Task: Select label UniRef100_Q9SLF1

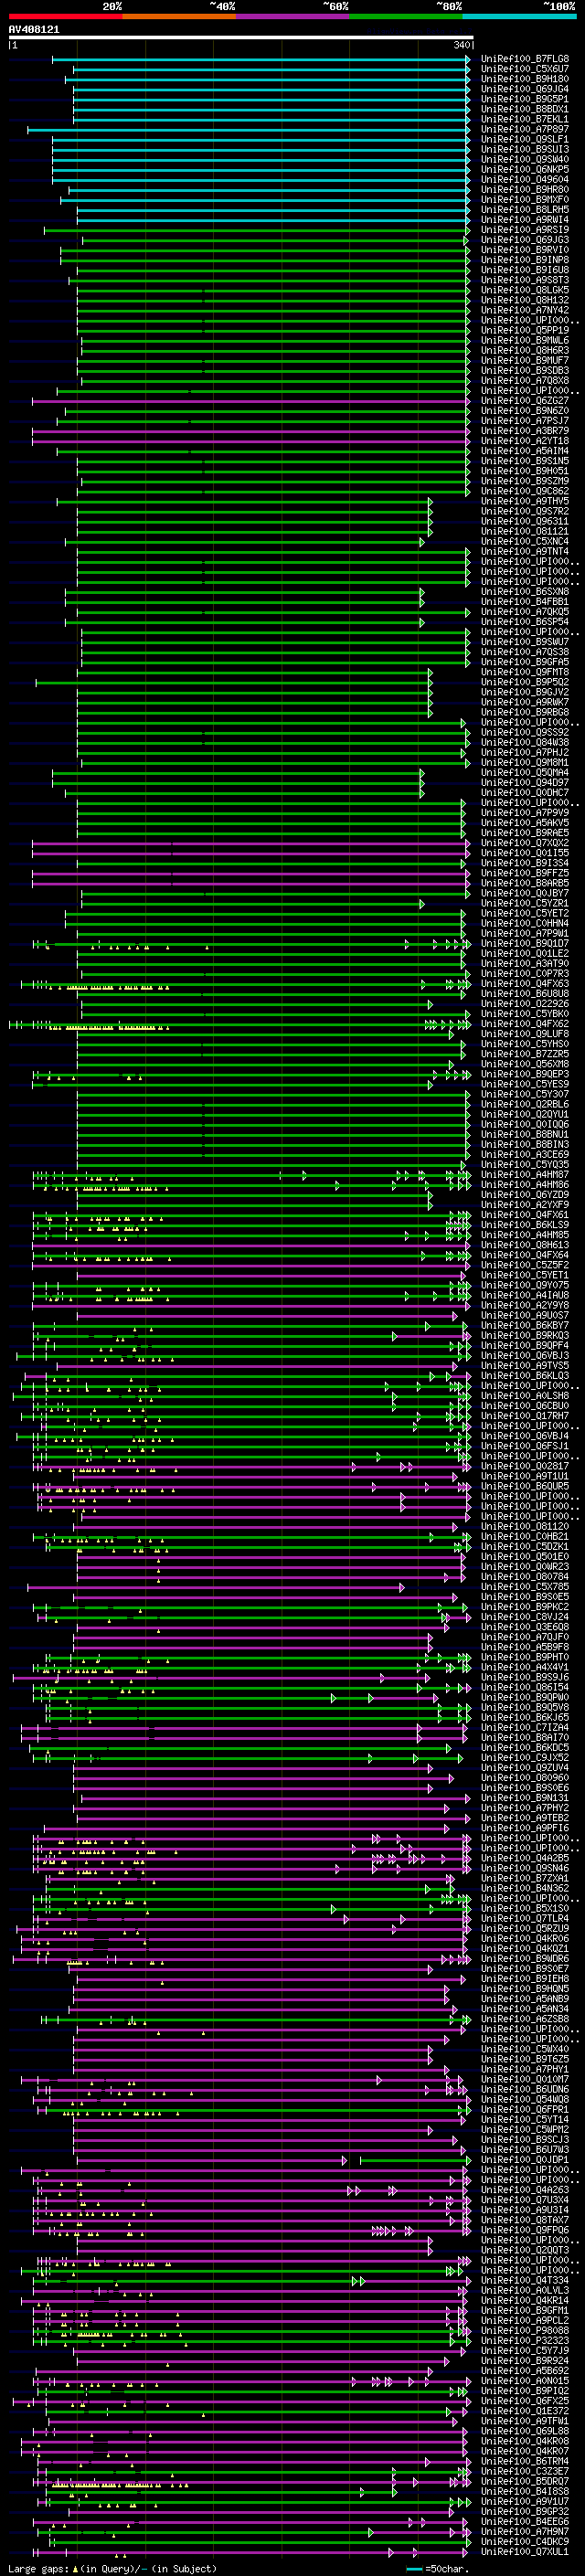Action: 525,139
